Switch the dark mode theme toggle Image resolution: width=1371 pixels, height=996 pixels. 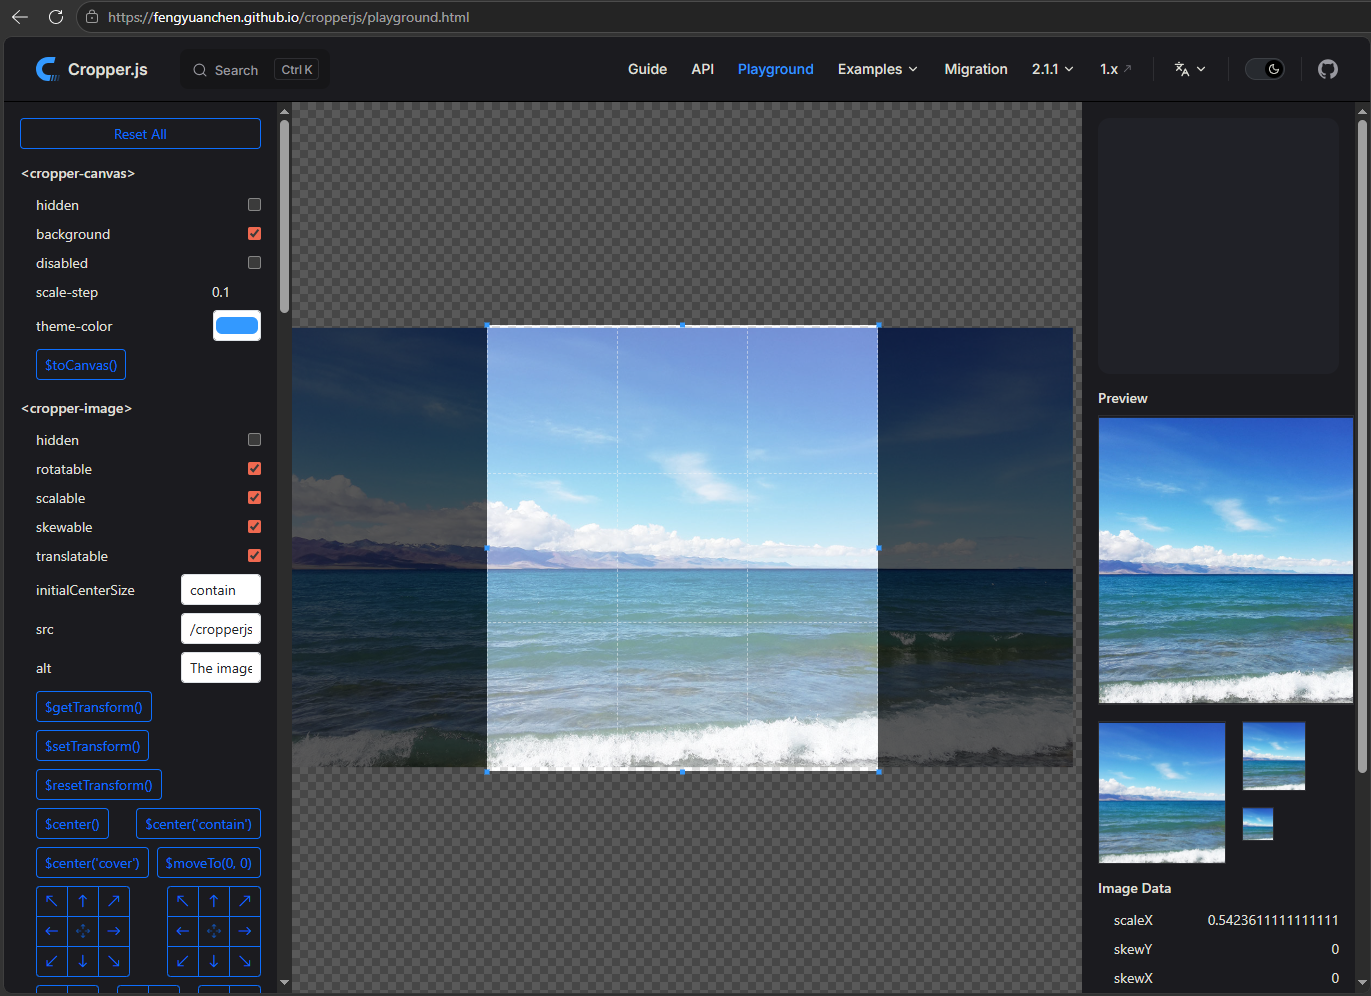1264,69
